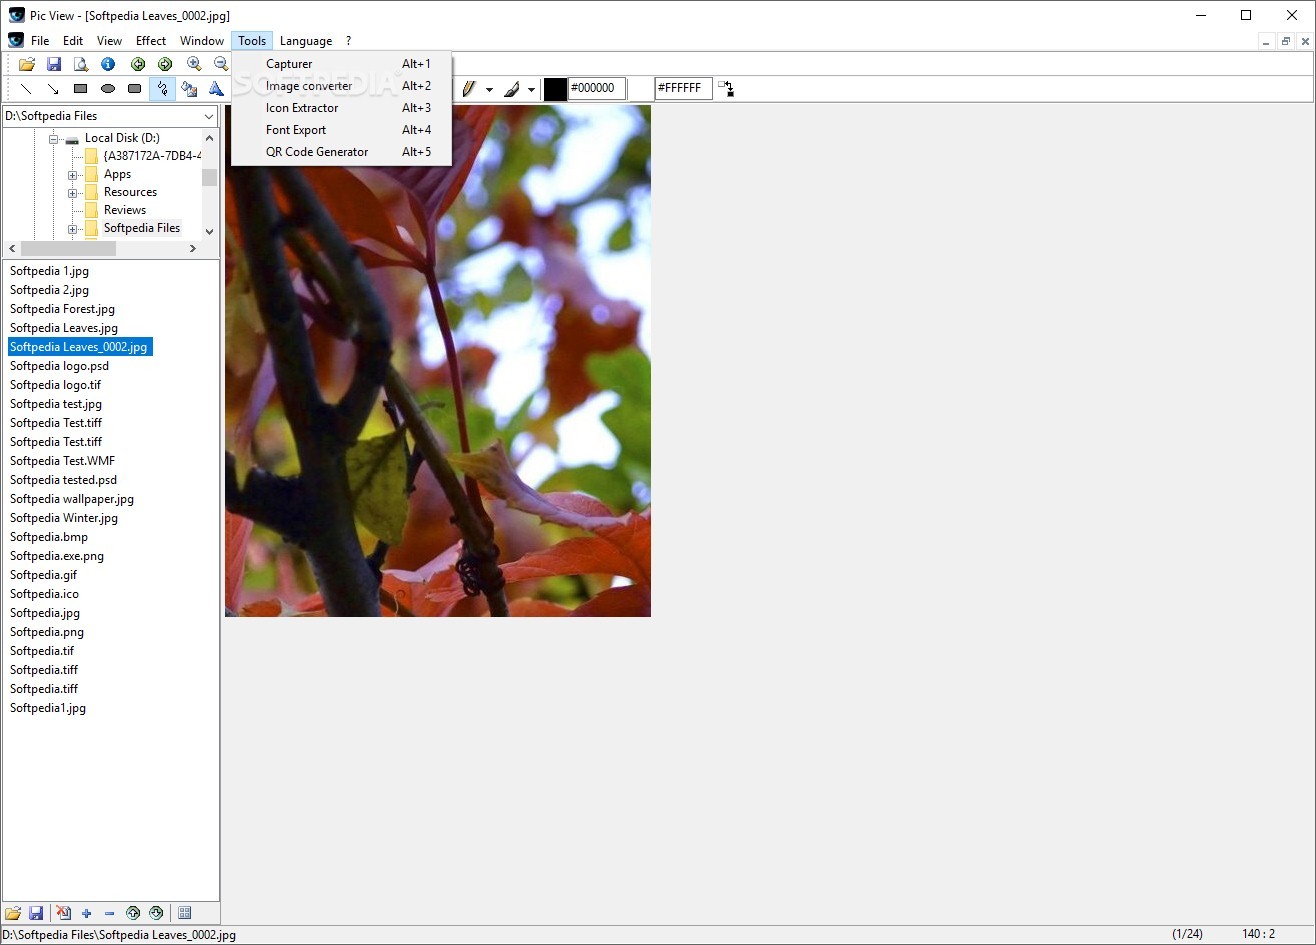Click the Zoom in magnifier icon
Viewport: 1316px width, 945px height.
(194, 64)
